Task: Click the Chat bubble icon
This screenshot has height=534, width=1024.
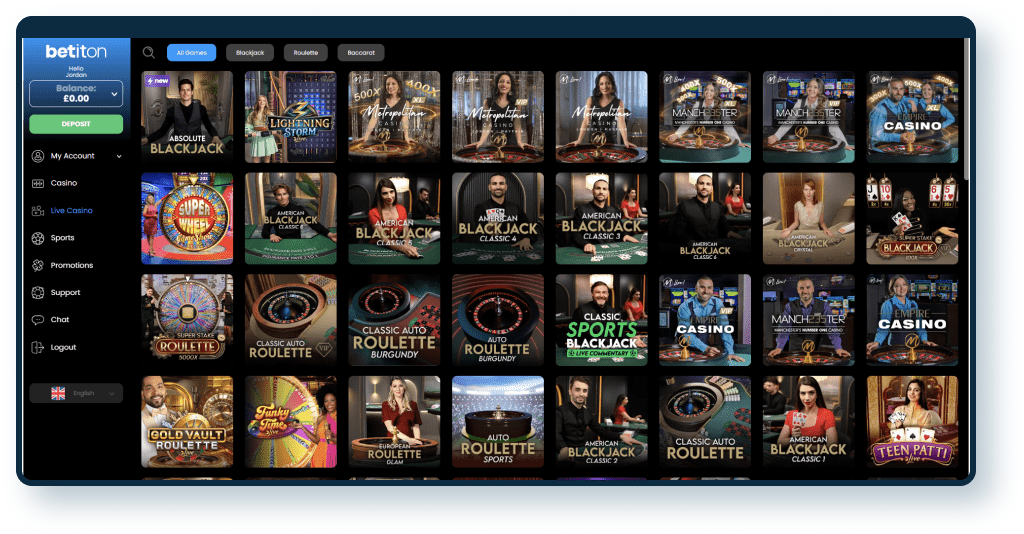Action: (39, 320)
